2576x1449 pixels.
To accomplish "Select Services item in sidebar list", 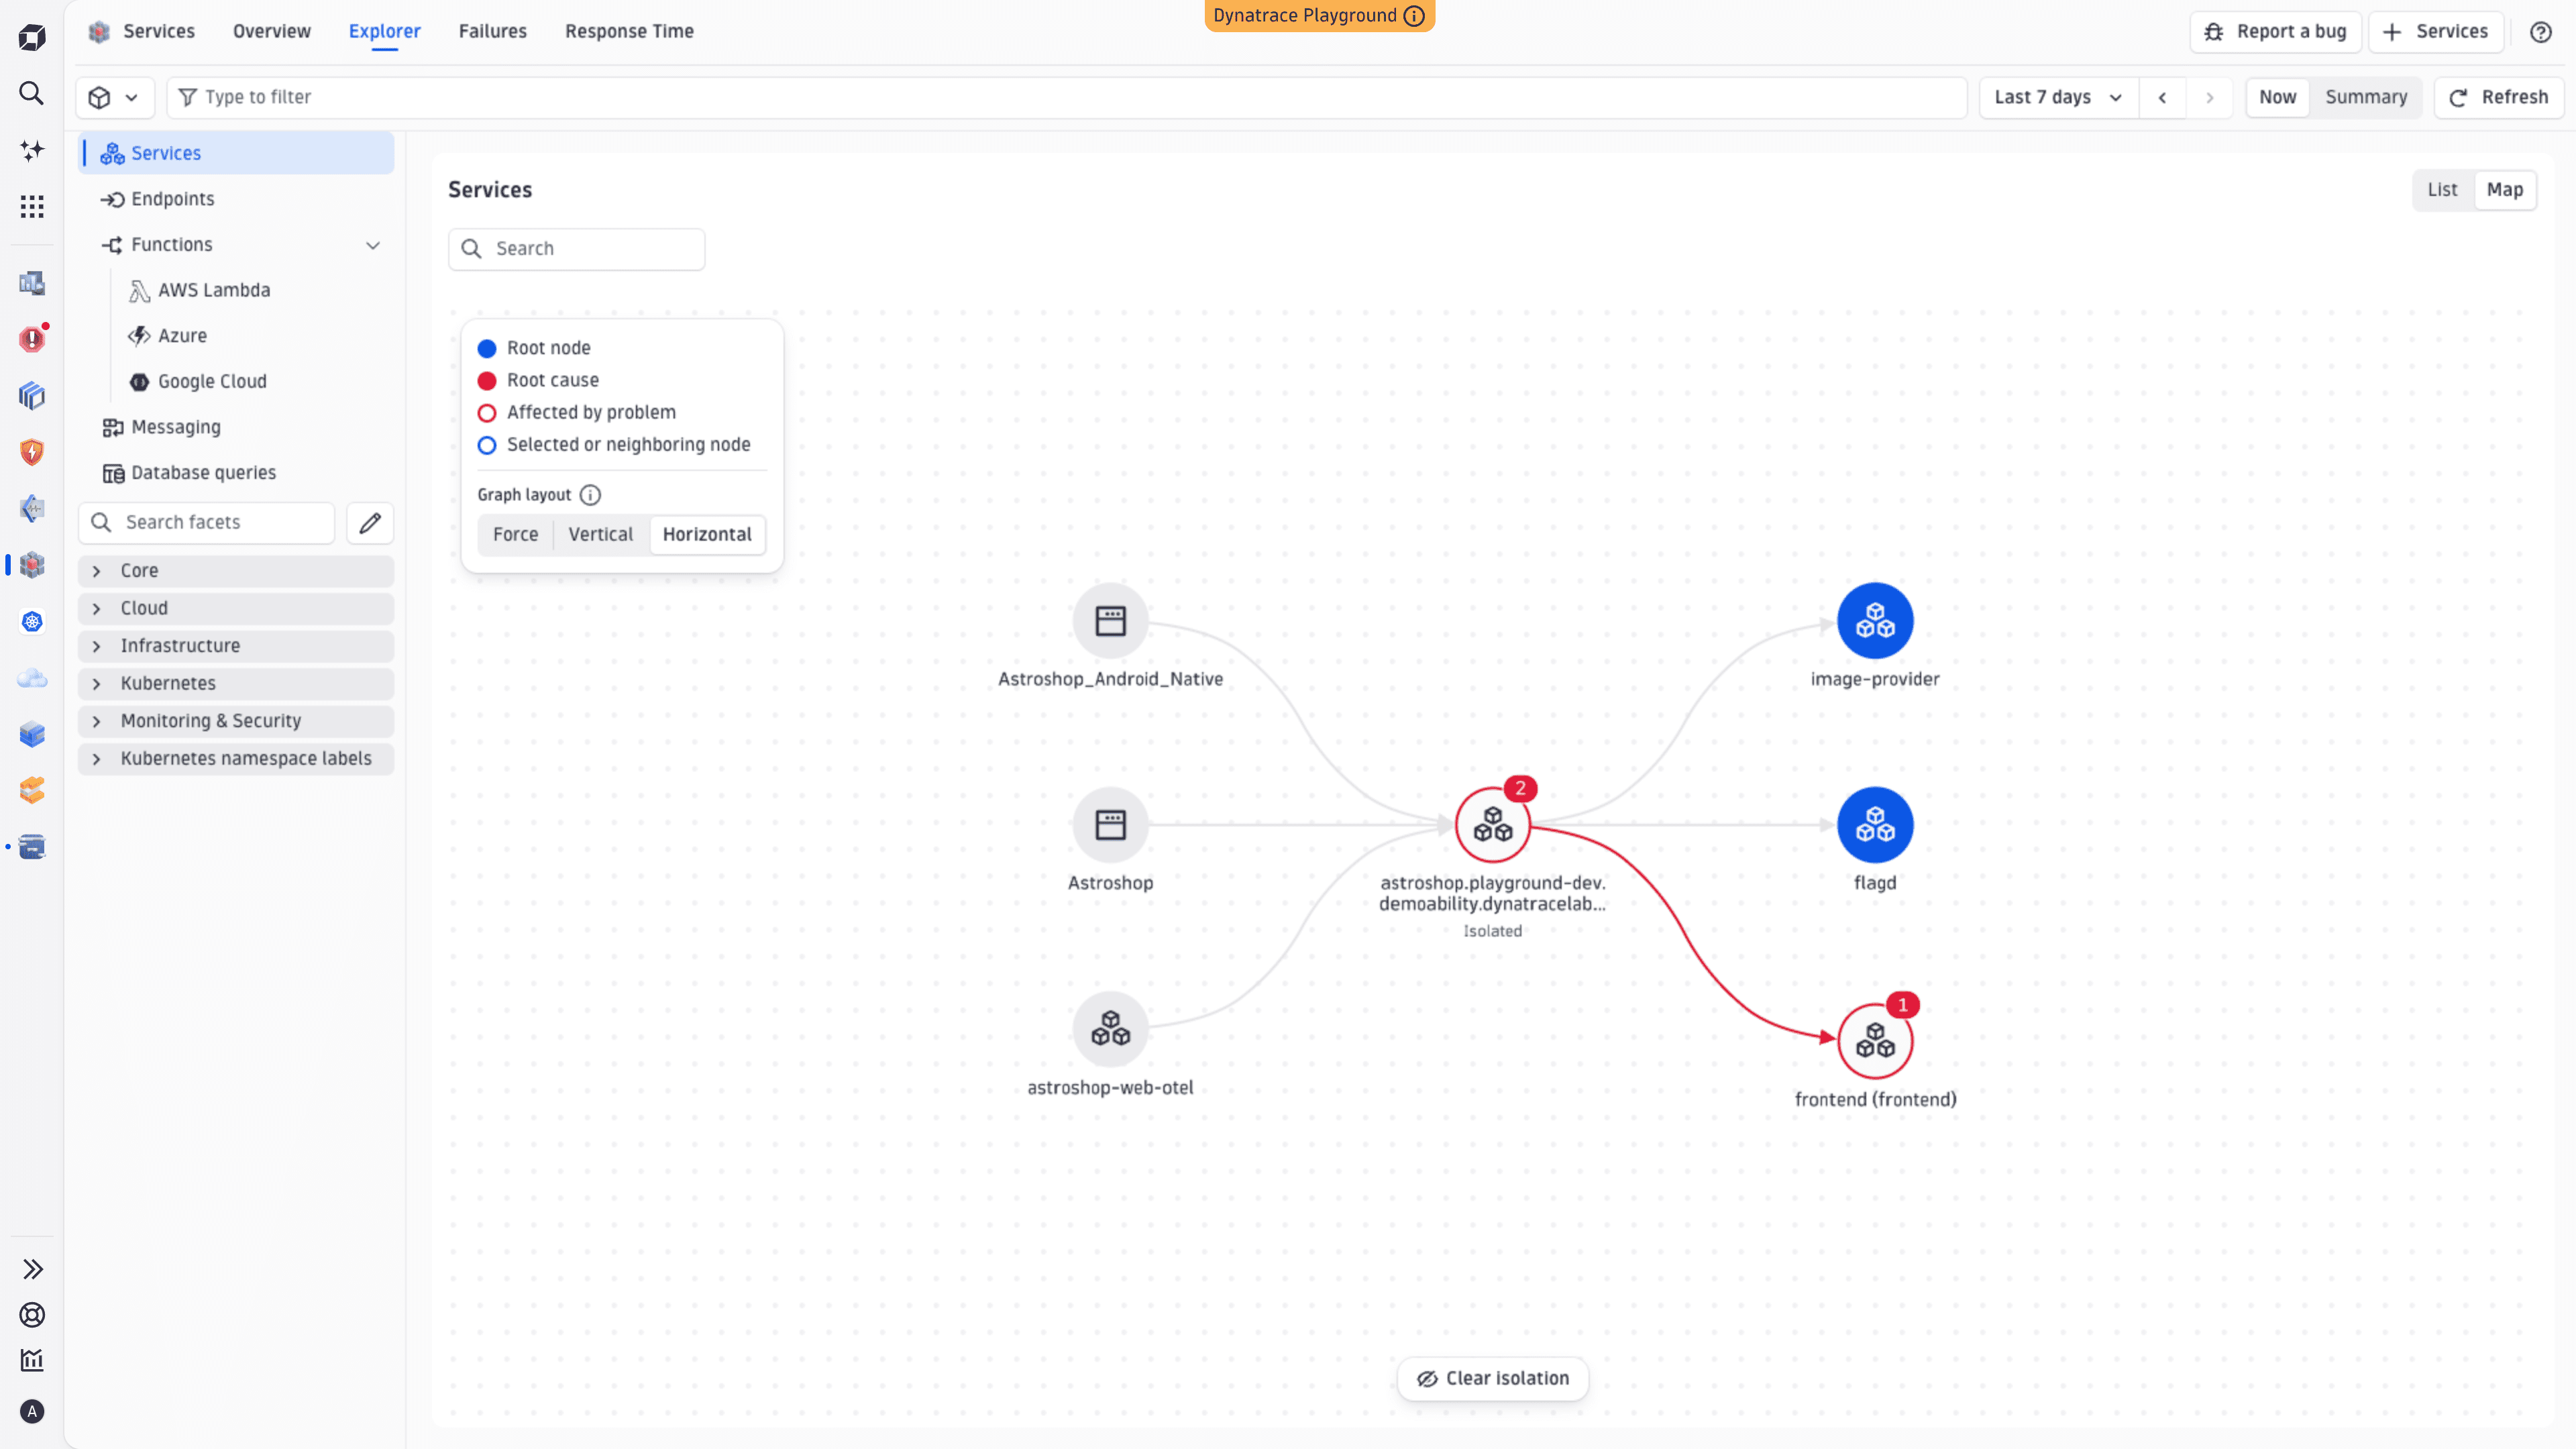I will pyautogui.click(x=236, y=153).
